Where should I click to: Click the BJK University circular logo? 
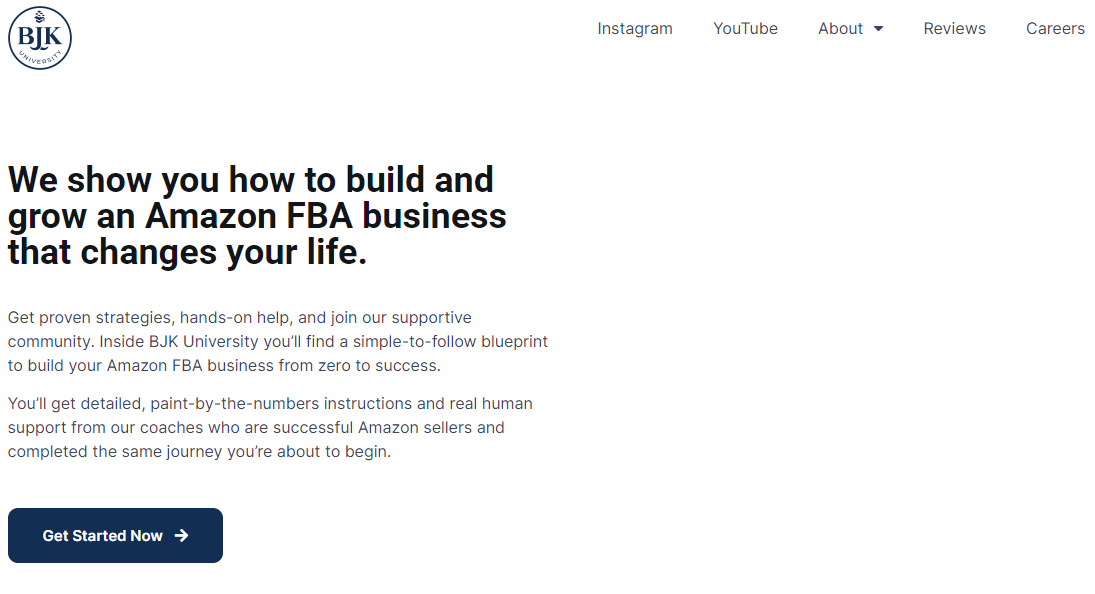click(40, 38)
